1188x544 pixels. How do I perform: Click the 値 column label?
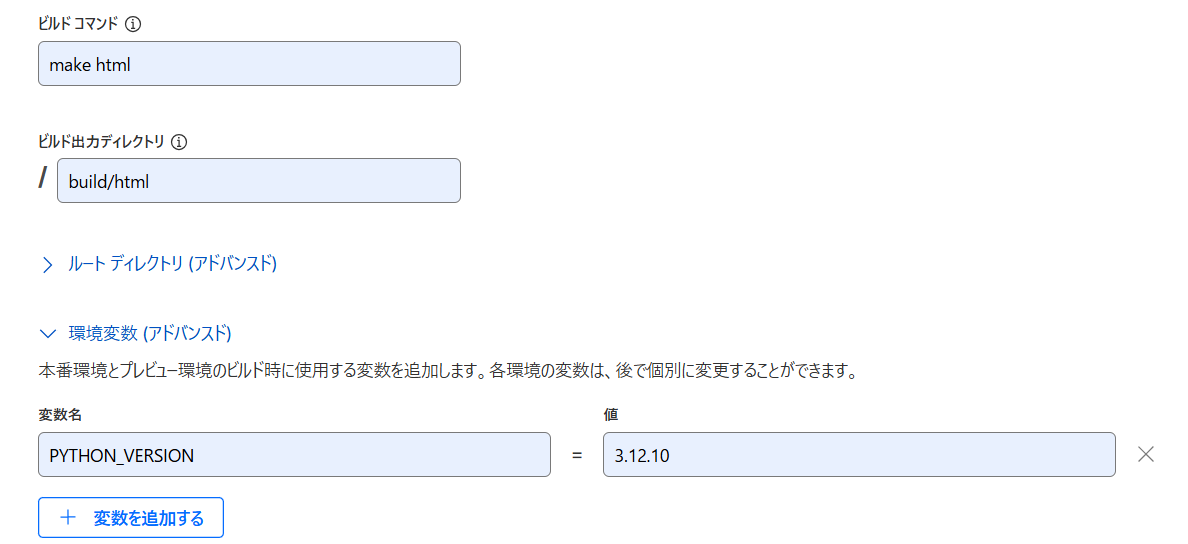tap(611, 414)
